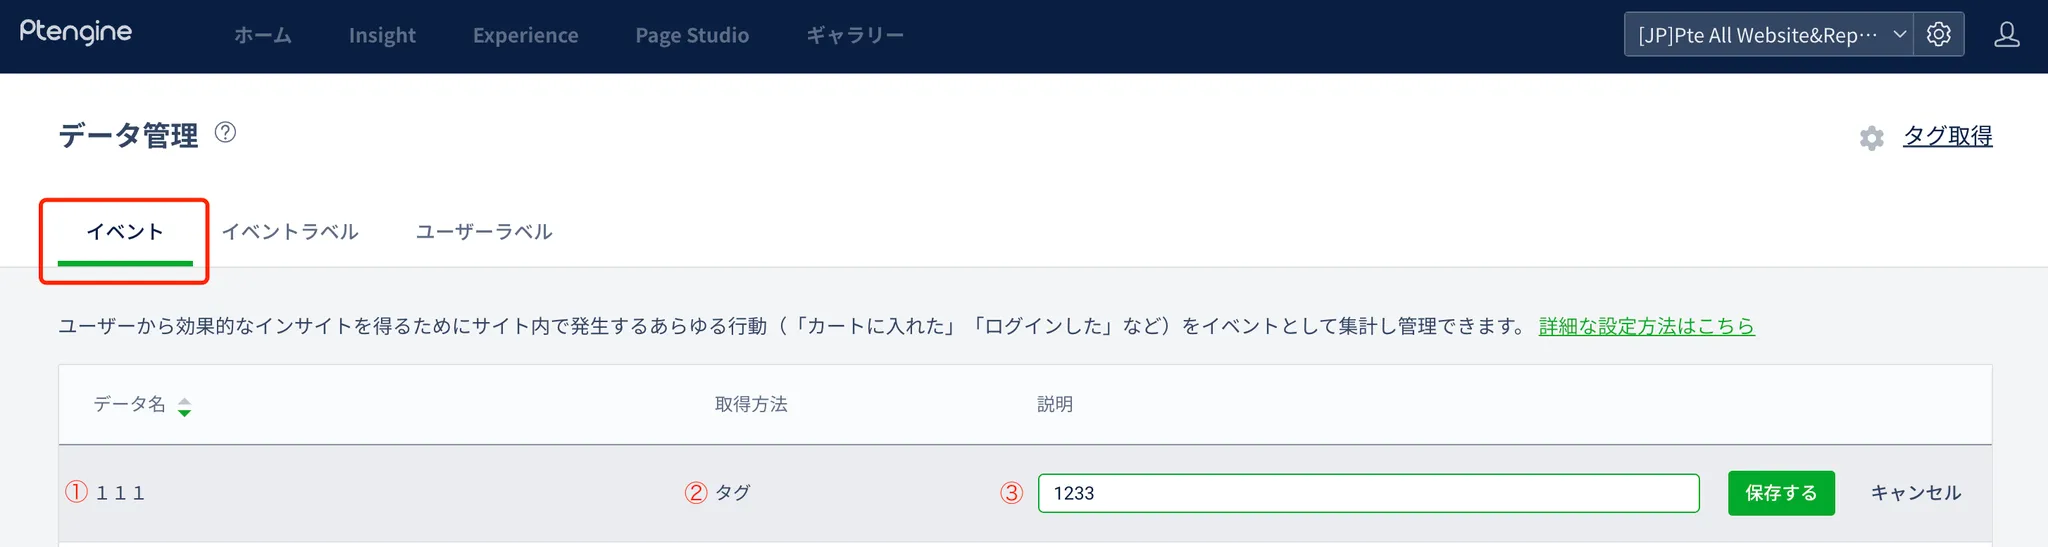
Task: Click the Ptengine logo
Action: (x=76, y=33)
